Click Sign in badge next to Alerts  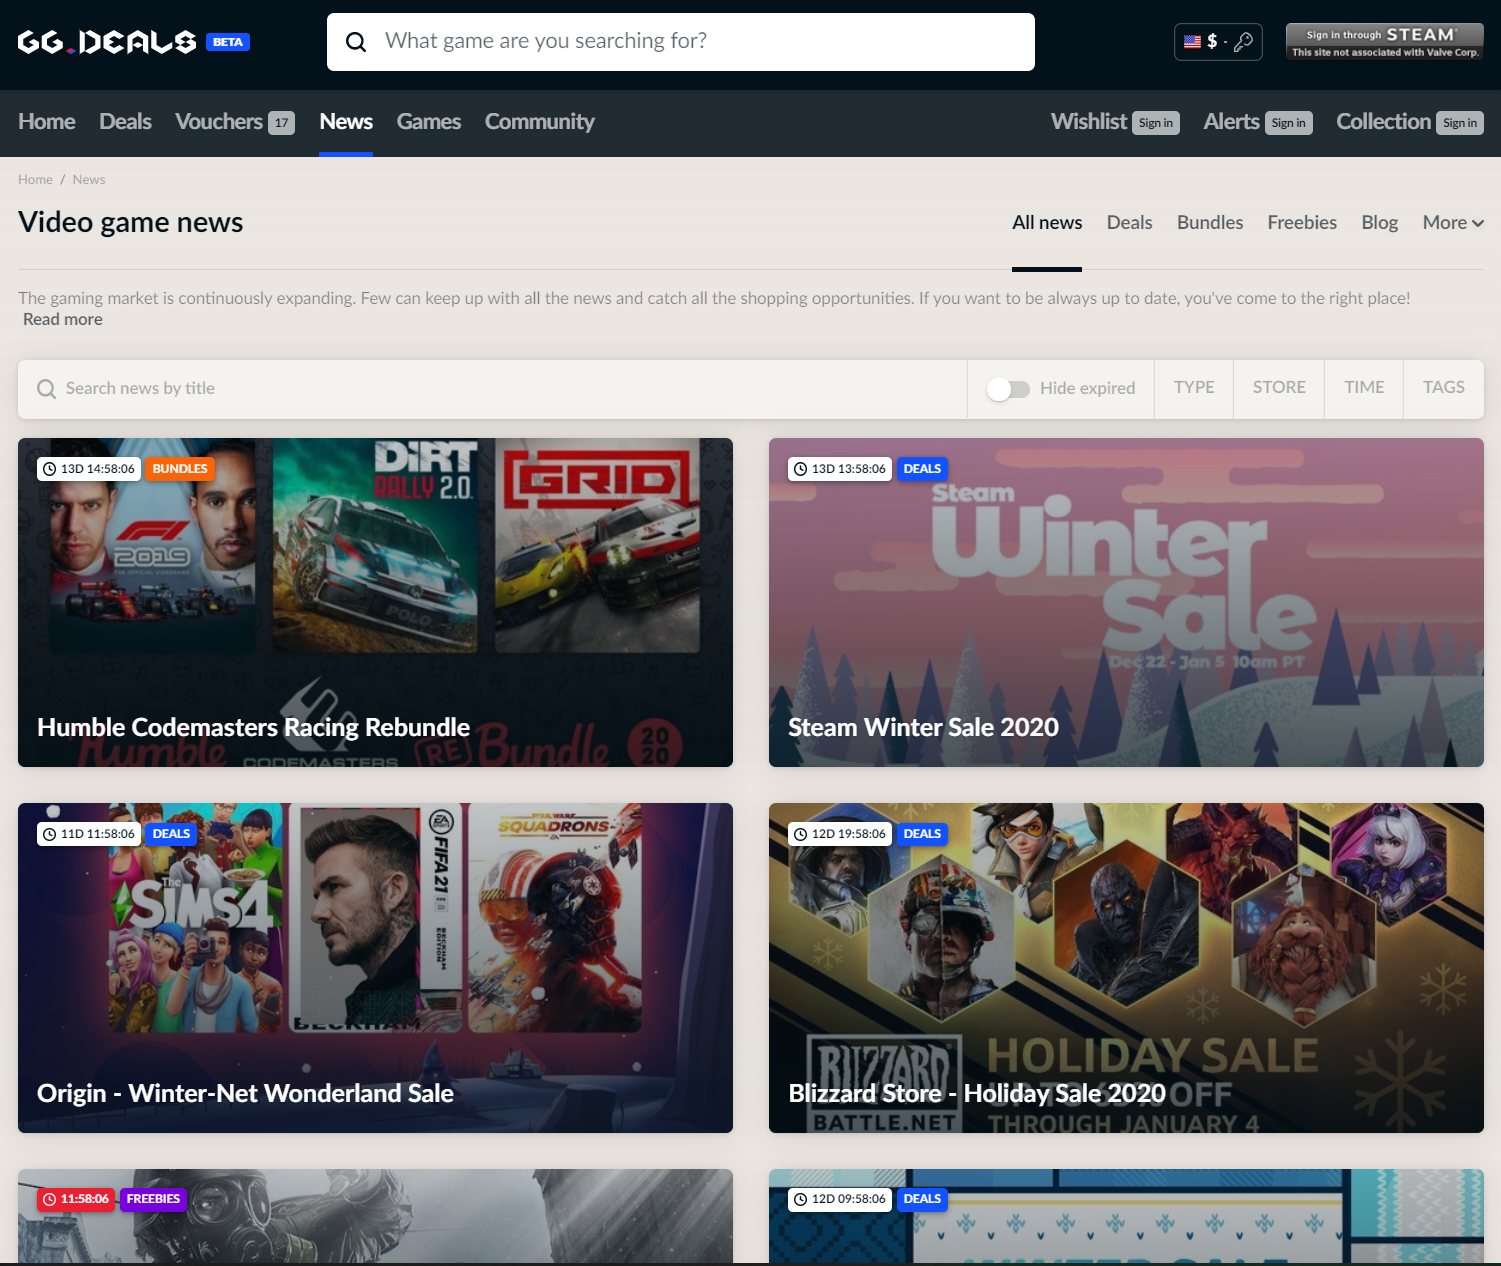point(1288,123)
